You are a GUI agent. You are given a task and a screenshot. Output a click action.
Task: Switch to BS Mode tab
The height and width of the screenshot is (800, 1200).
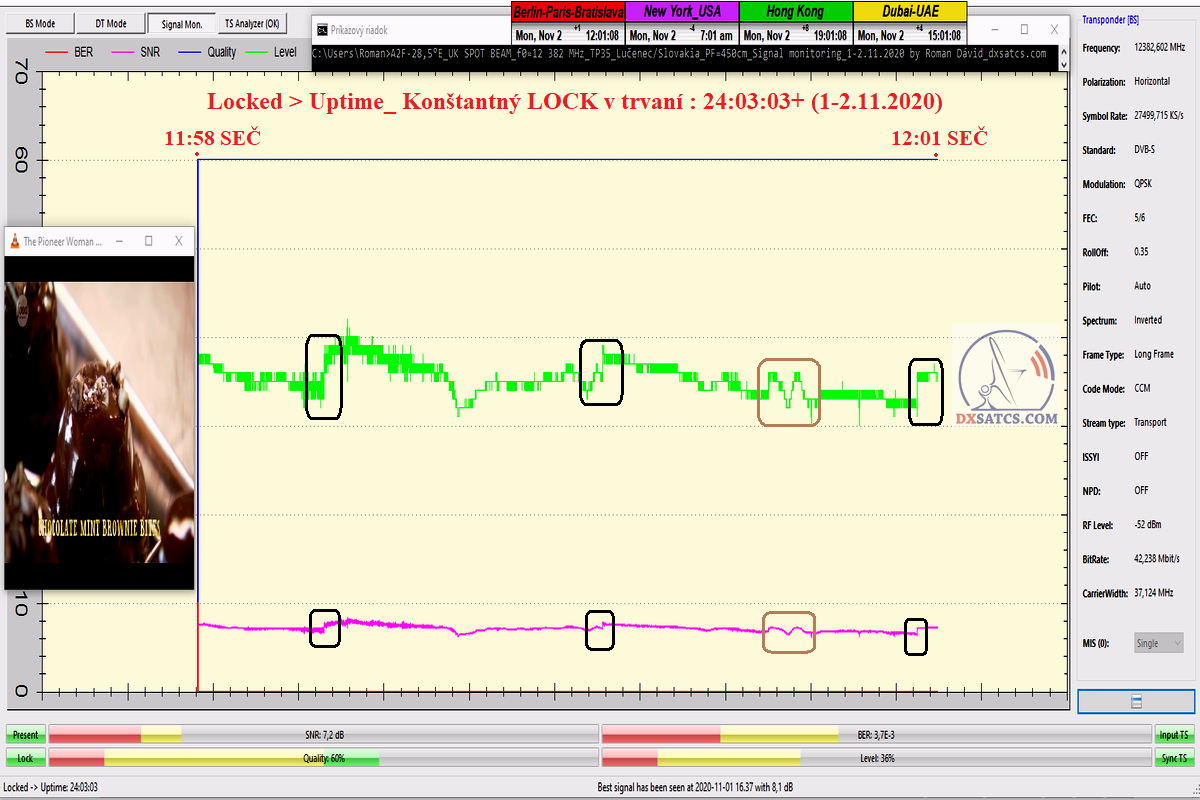pyautogui.click(x=40, y=23)
